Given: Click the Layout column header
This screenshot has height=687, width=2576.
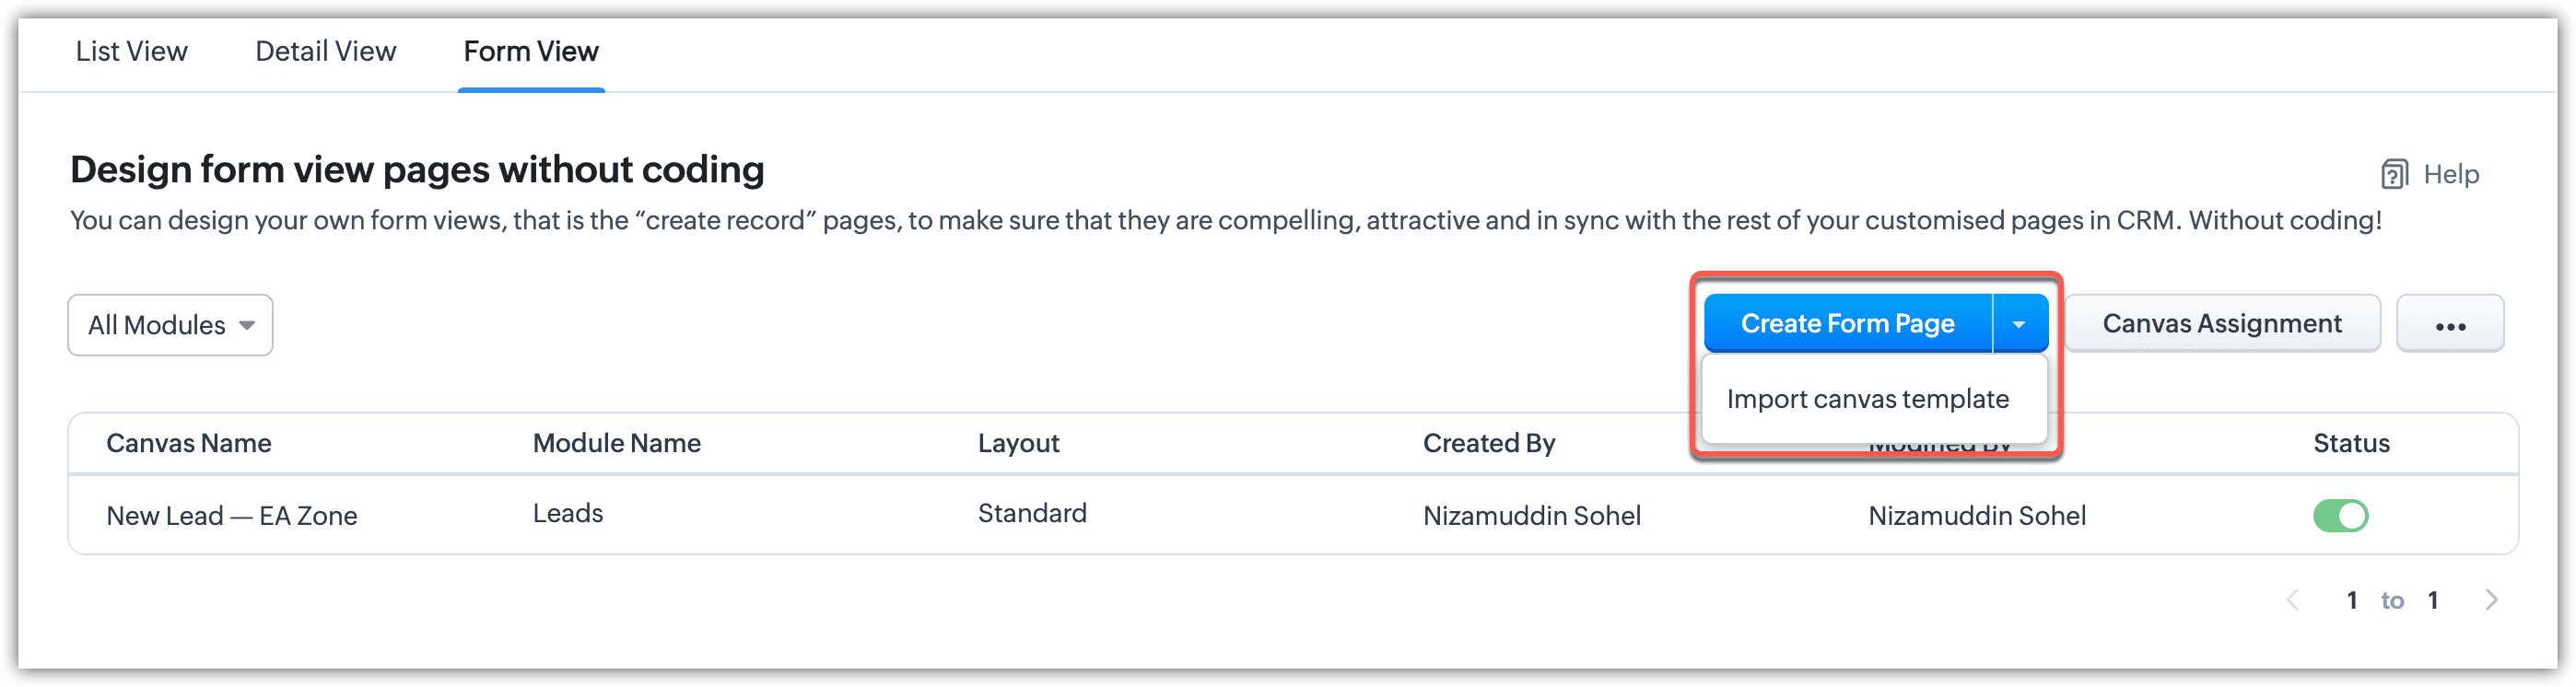Looking at the screenshot, I should pos(1018,443).
